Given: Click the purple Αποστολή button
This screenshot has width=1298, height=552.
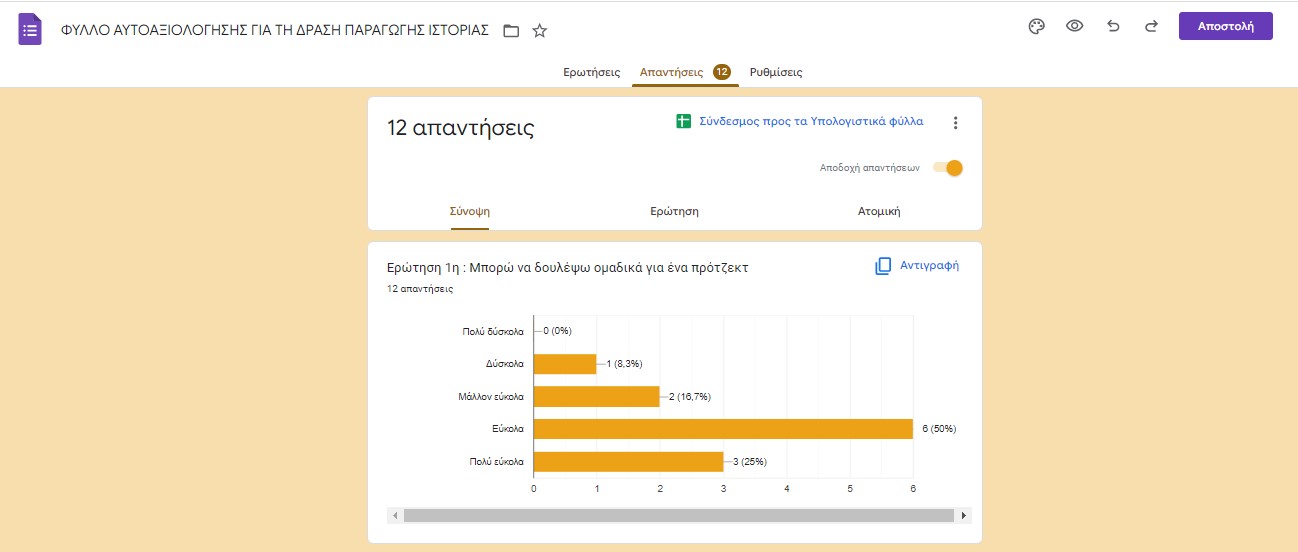Looking at the screenshot, I should 1226,26.
